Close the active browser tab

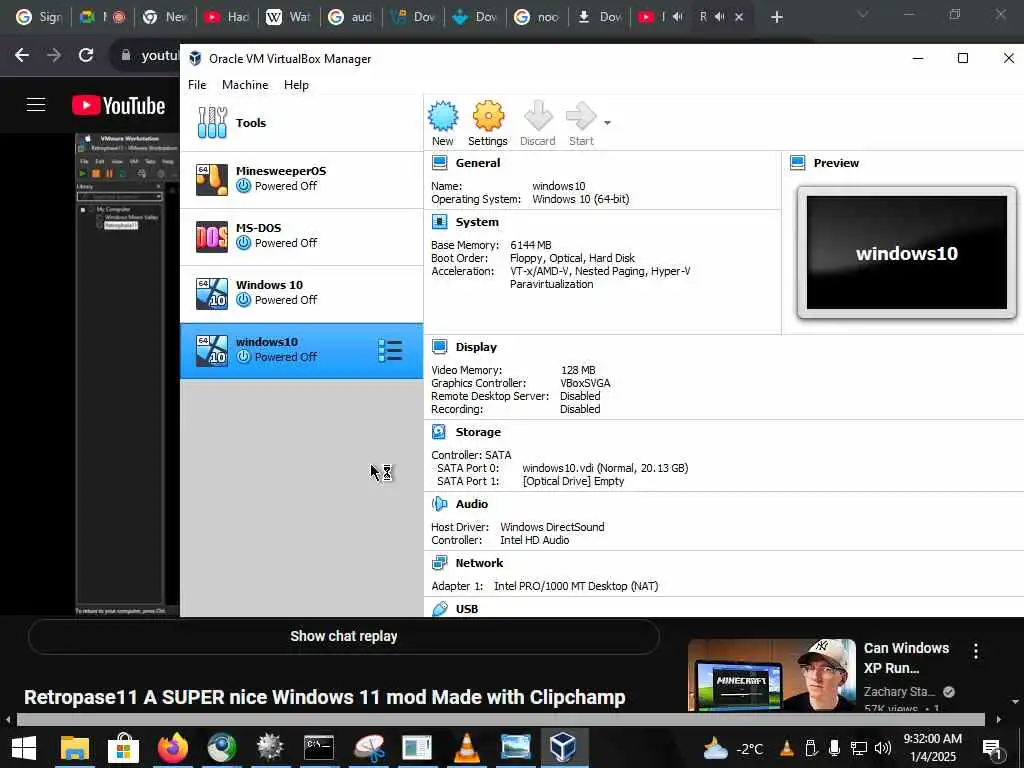739,17
